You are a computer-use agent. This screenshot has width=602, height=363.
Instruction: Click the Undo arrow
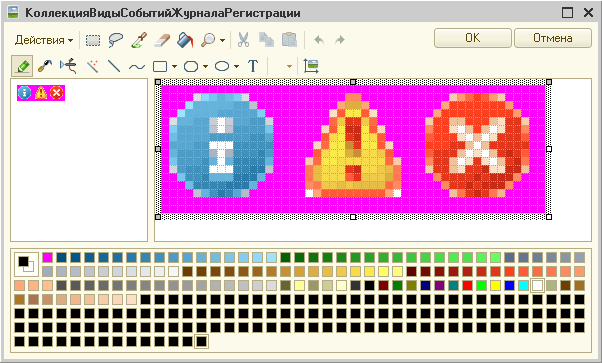pyautogui.click(x=319, y=40)
